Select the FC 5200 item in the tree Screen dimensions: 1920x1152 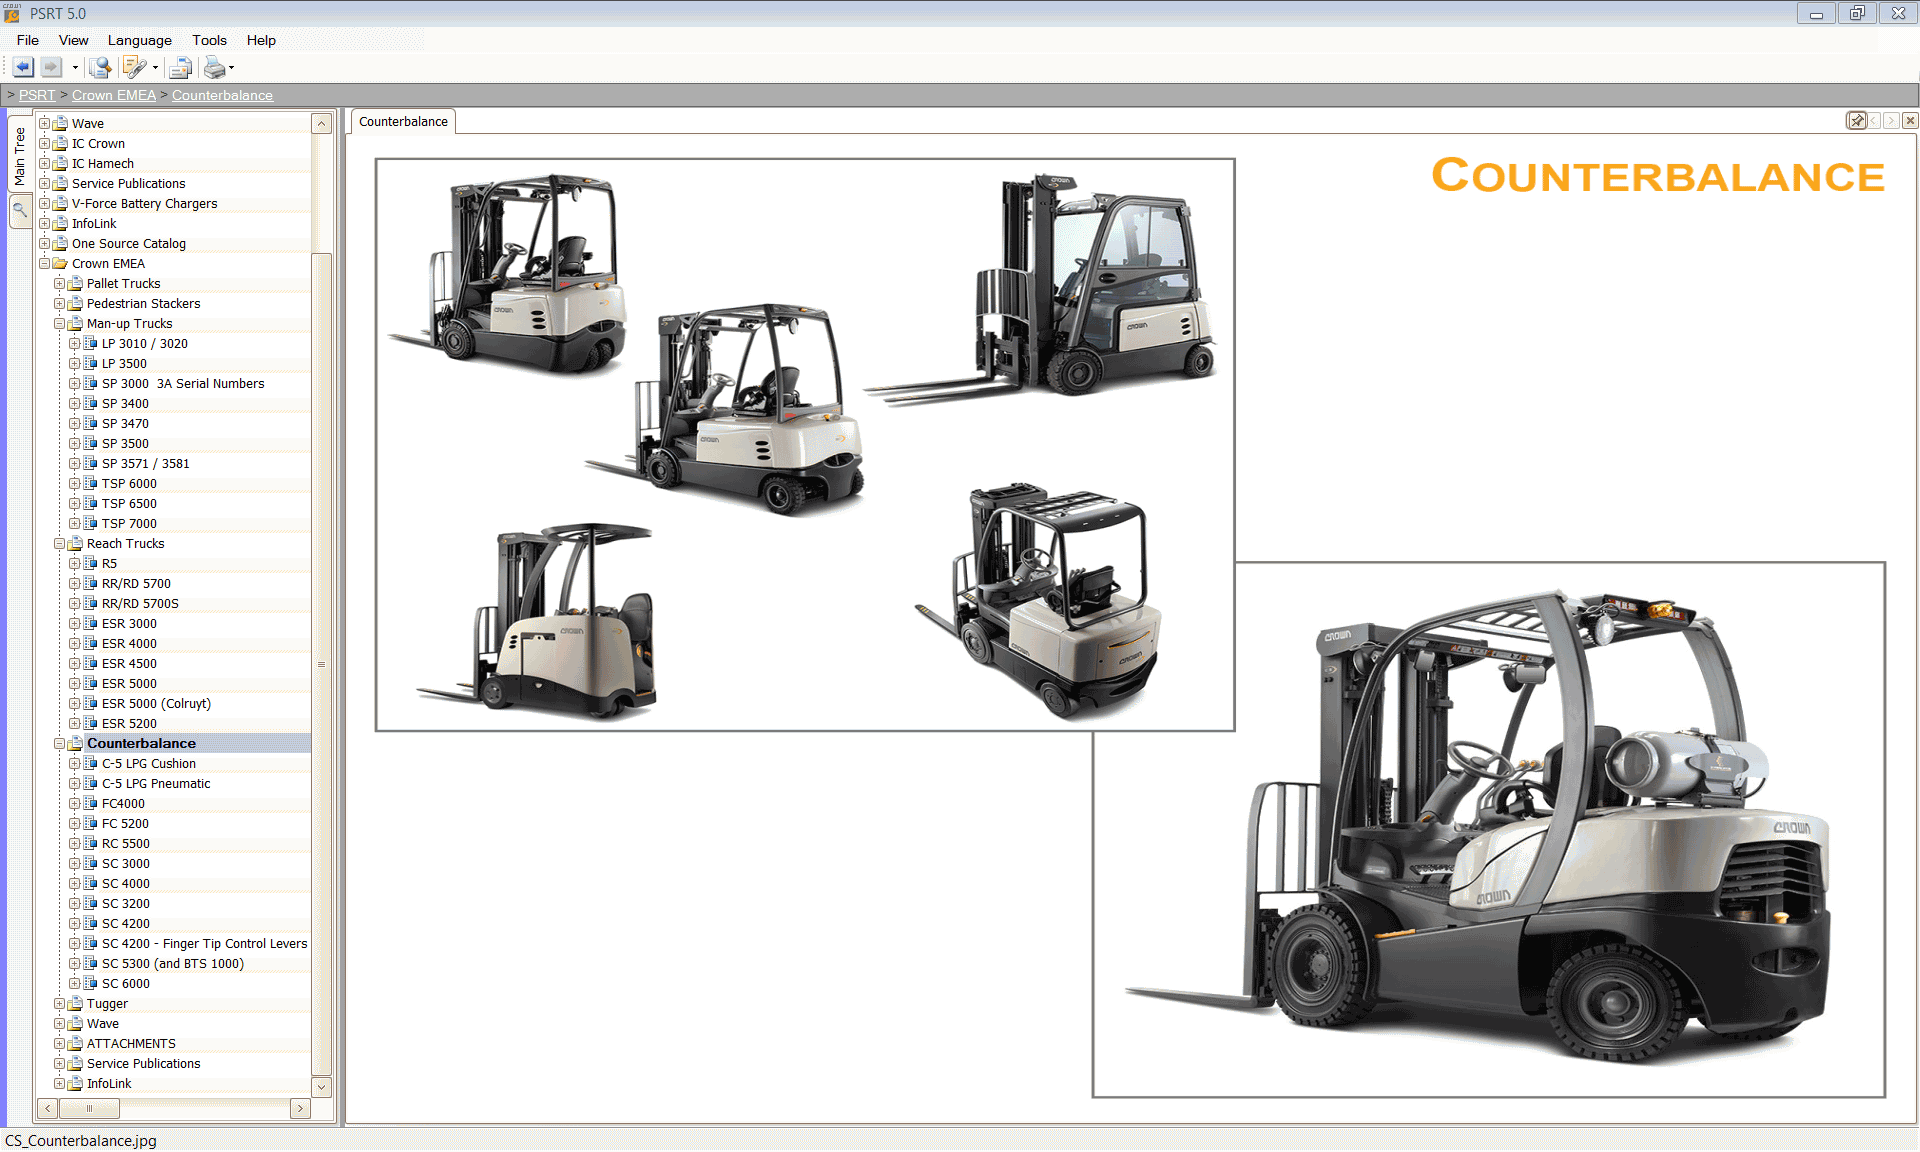coord(126,823)
